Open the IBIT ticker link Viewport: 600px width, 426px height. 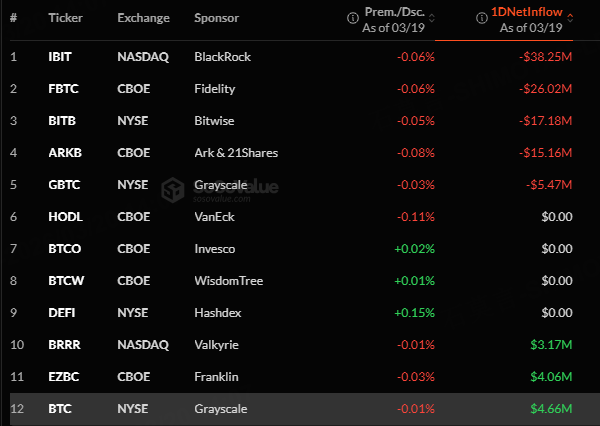pyautogui.click(x=59, y=57)
